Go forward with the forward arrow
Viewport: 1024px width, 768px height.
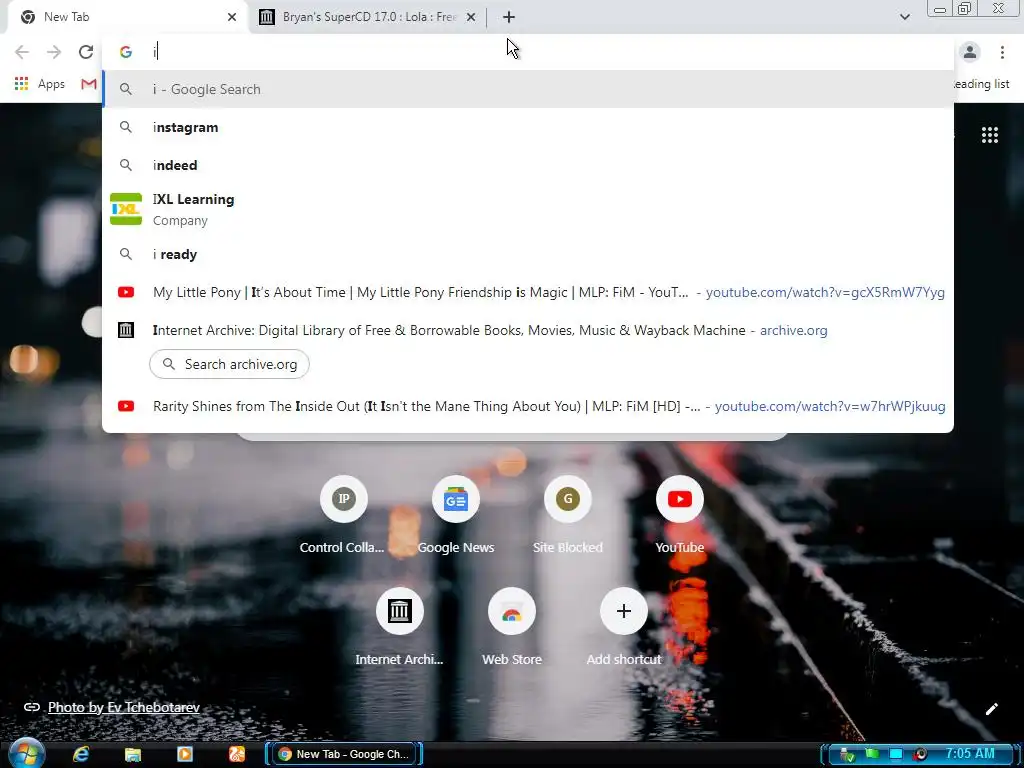(54, 52)
